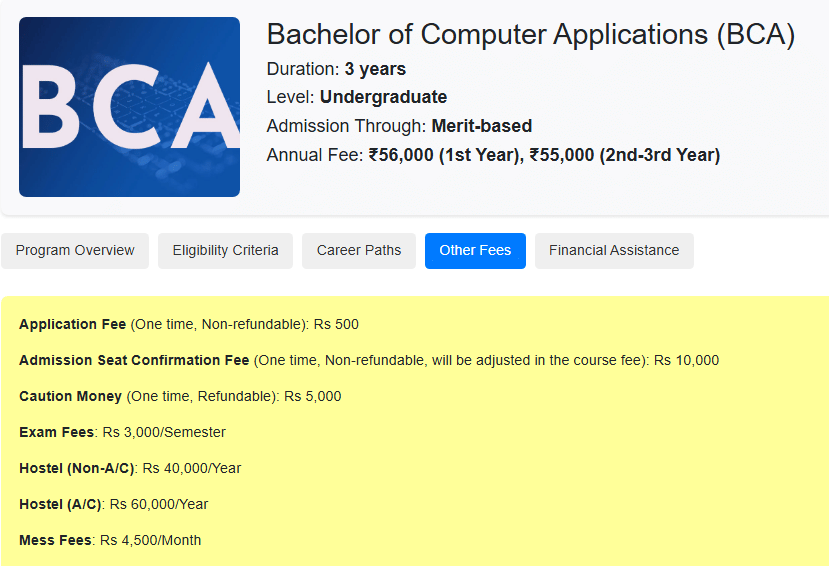Click the 'Admission Seat Confirmation Fee' label

click(x=134, y=360)
